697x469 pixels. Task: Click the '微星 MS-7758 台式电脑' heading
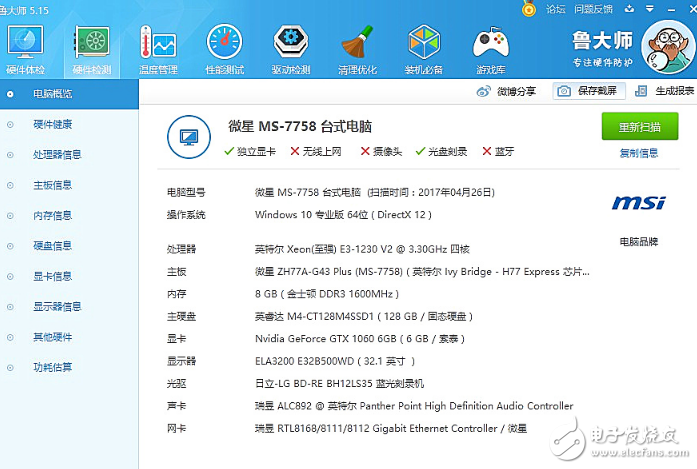[x=300, y=127]
